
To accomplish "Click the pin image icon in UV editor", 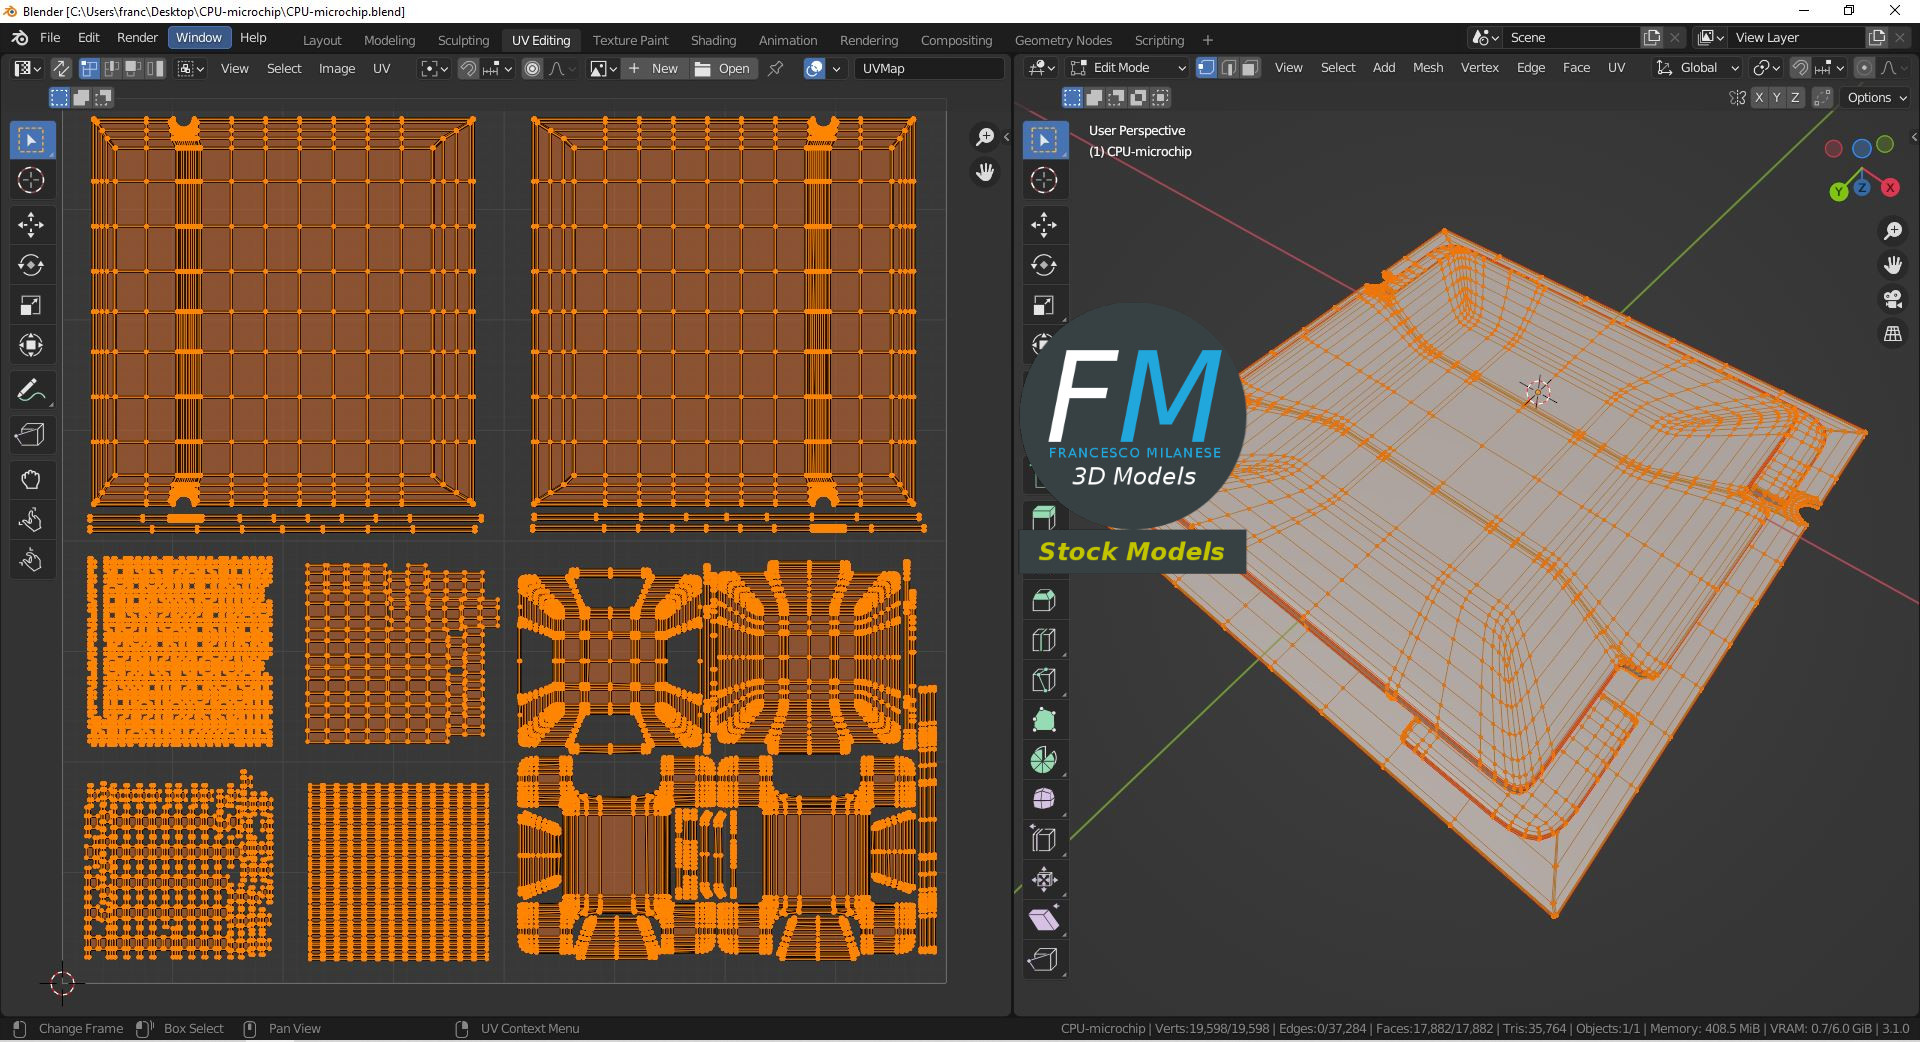I will click(775, 68).
